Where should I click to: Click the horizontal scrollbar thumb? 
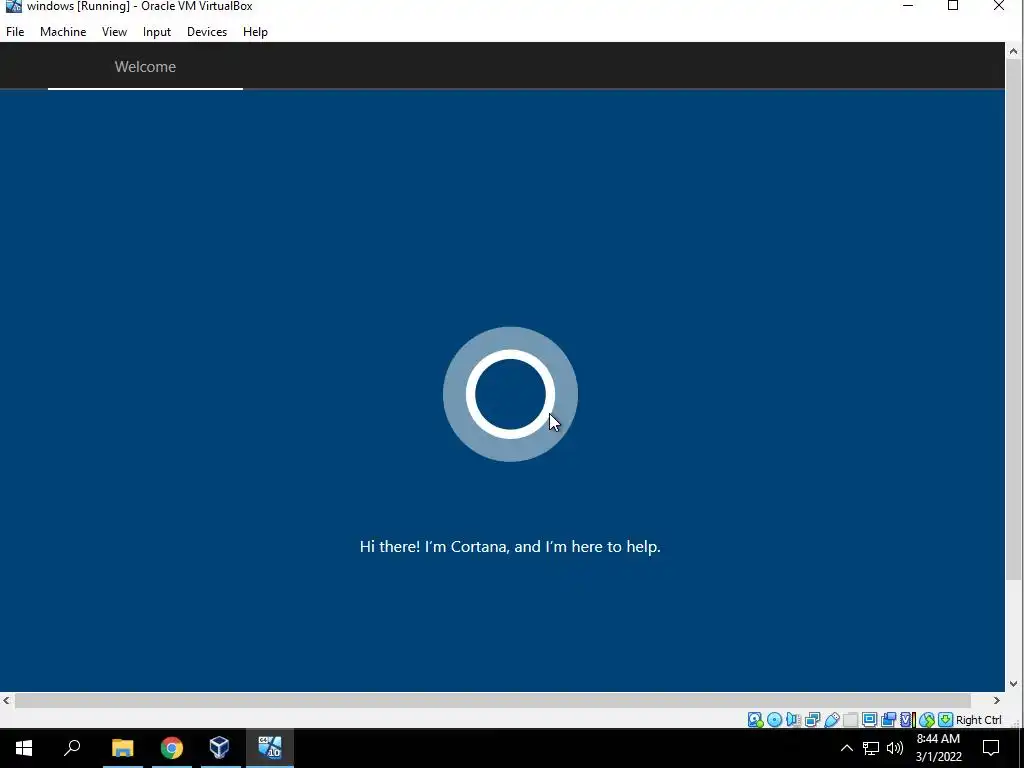(493, 700)
